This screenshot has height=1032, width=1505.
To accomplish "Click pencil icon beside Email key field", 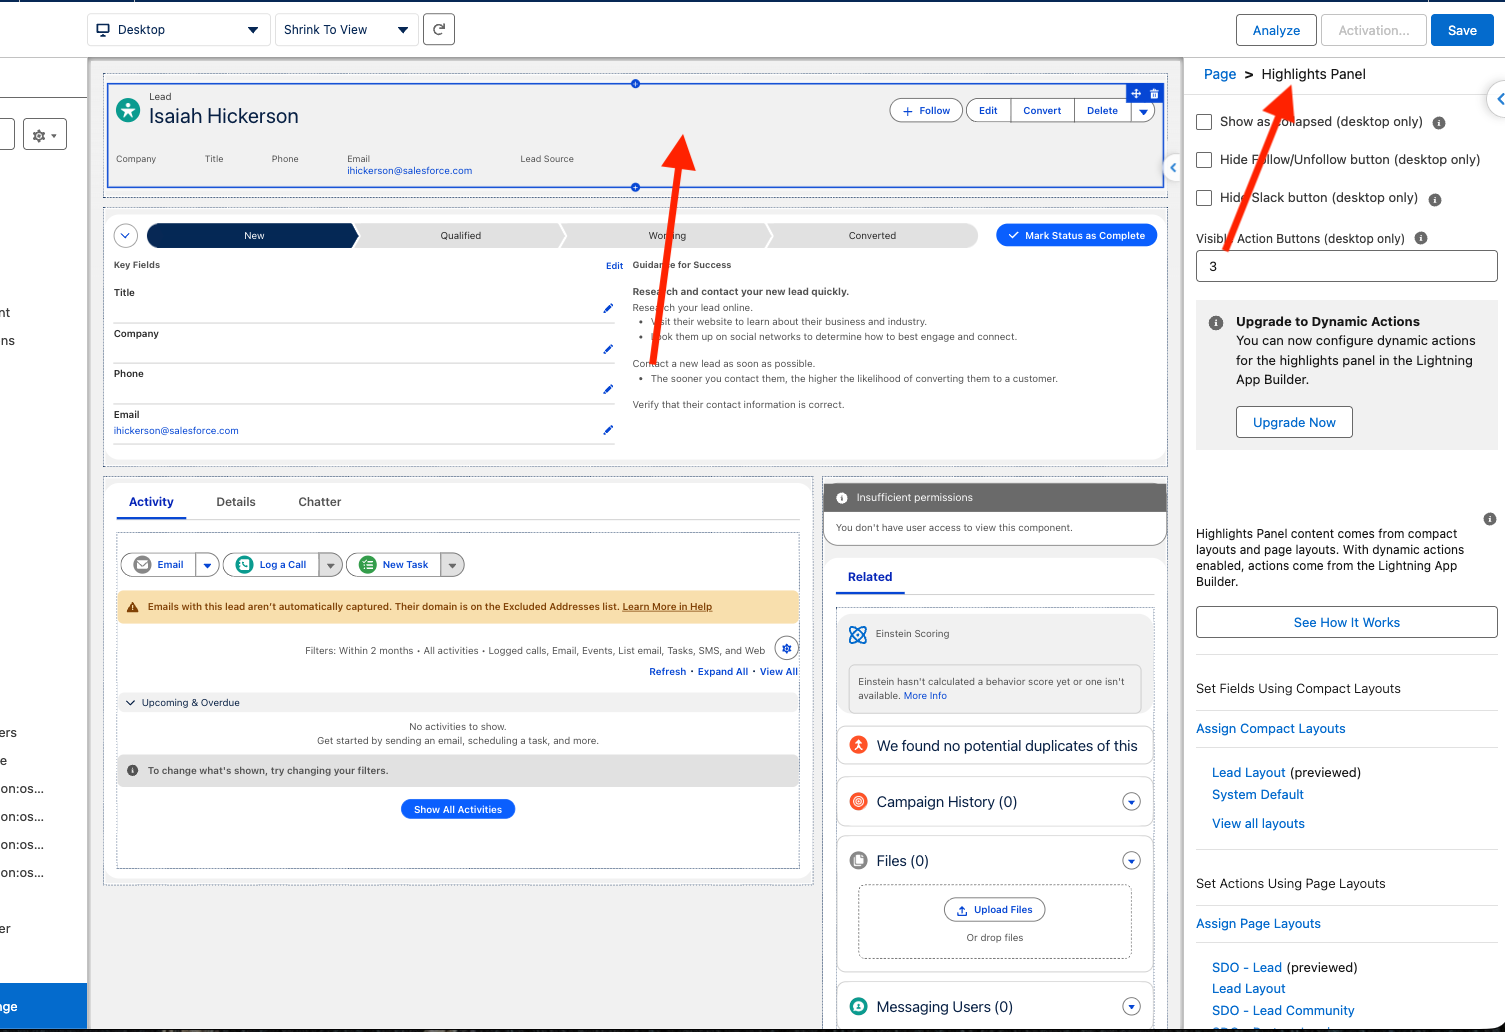I will tap(608, 430).
